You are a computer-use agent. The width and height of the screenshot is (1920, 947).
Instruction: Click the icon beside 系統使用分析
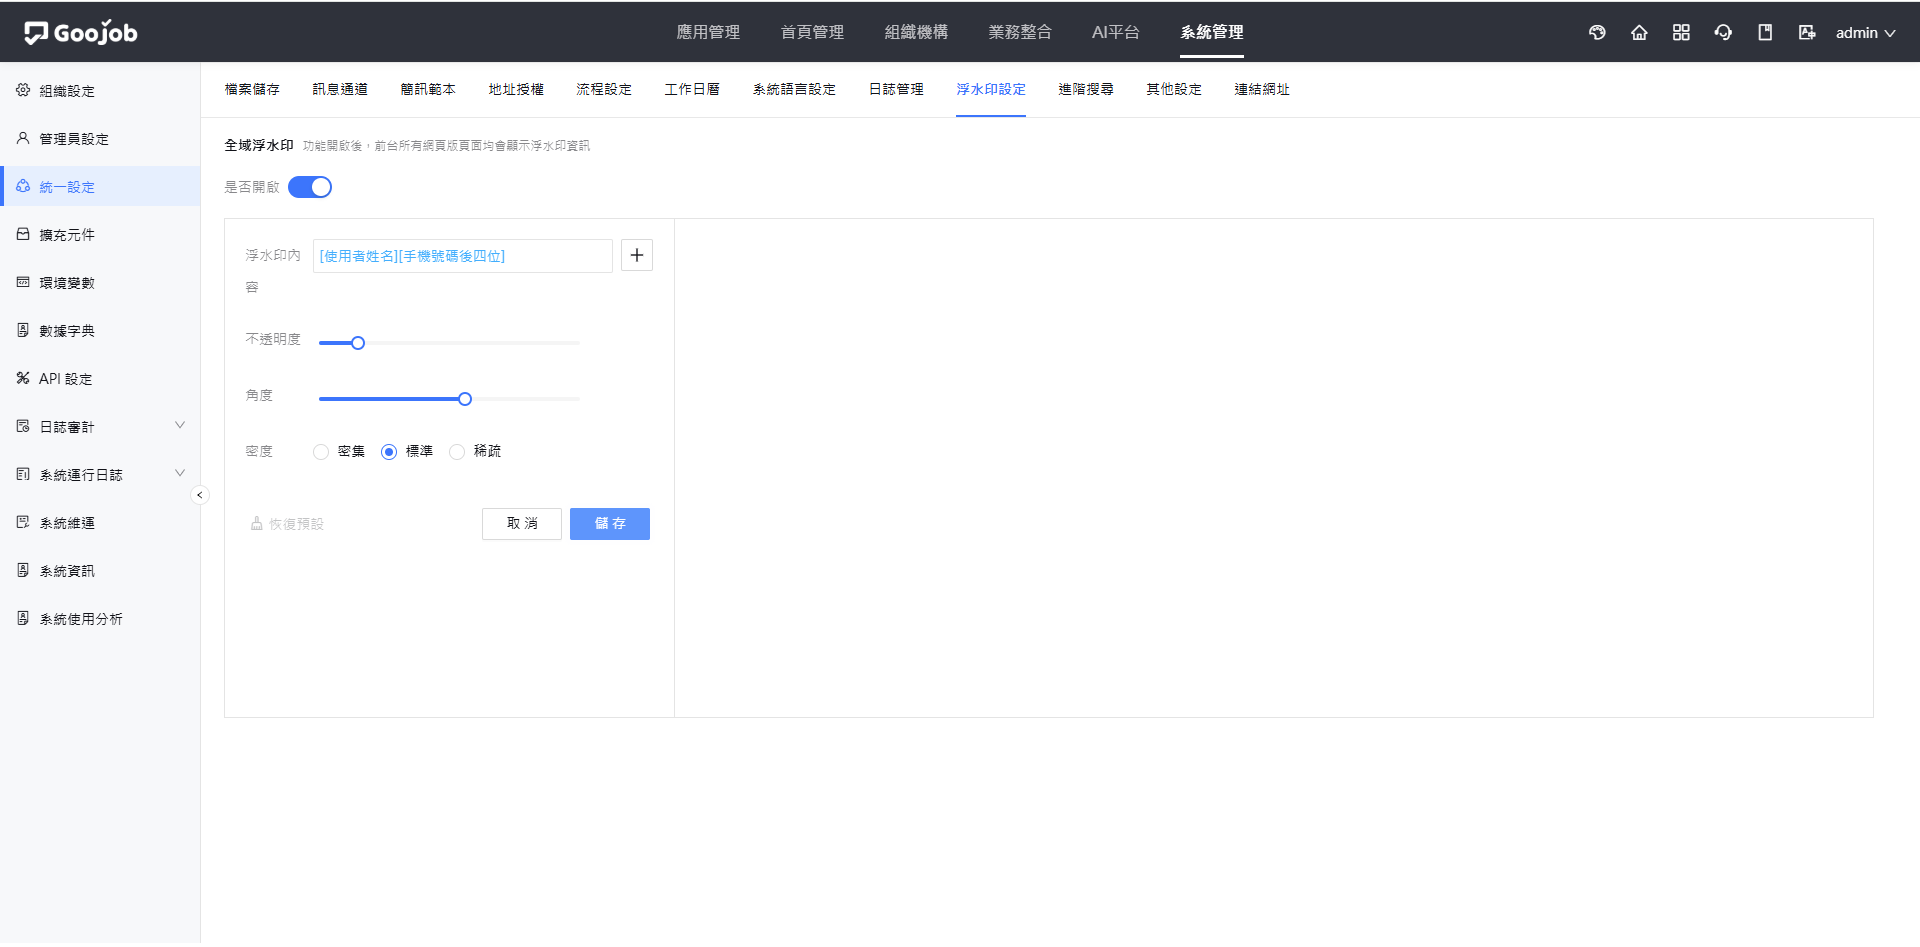click(x=23, y=618)
